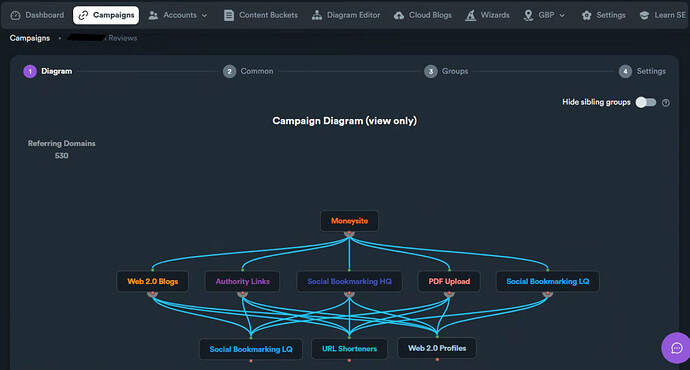
Task: Open Dashboard menu item
Action: pyautogui.click(x=37, y=15)
